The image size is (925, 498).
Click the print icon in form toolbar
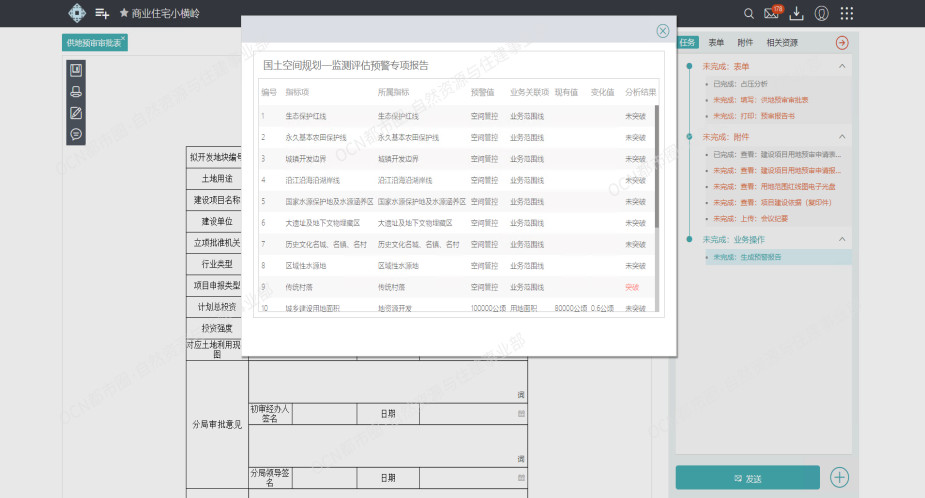click(x=76, y=91)
